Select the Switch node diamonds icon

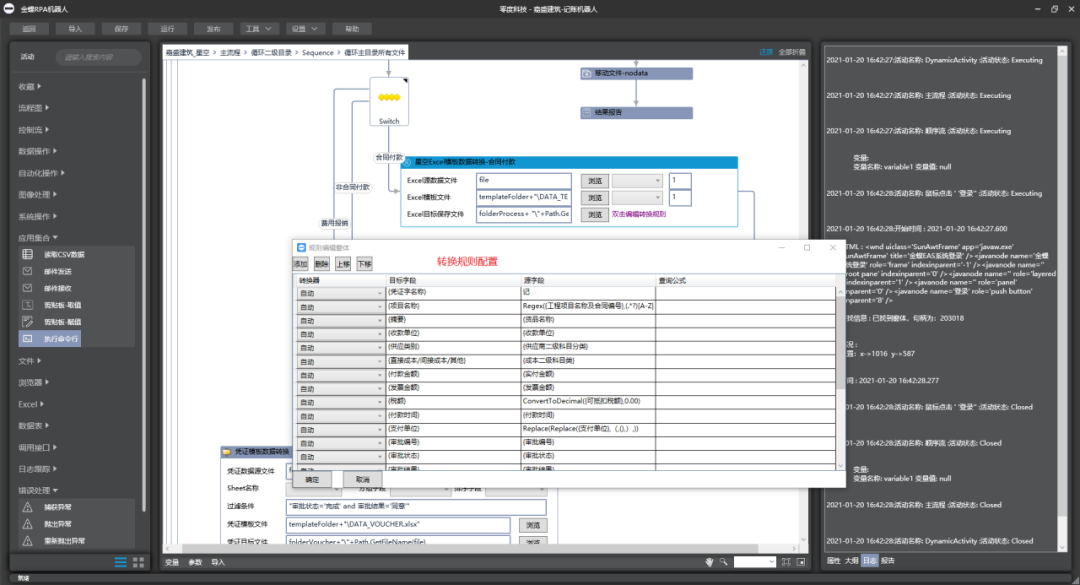[389, 97]
